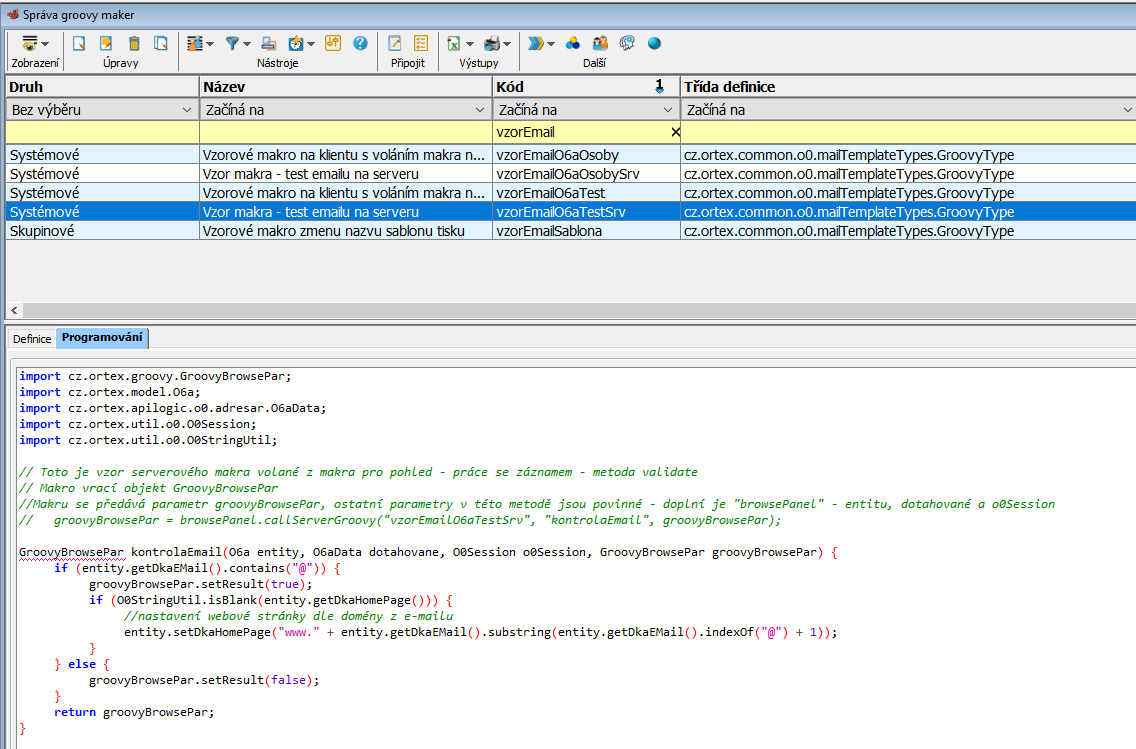Clear the vzorEmail filter with X button
This screenshot has width=1136, height=749.
coord(675,132)
